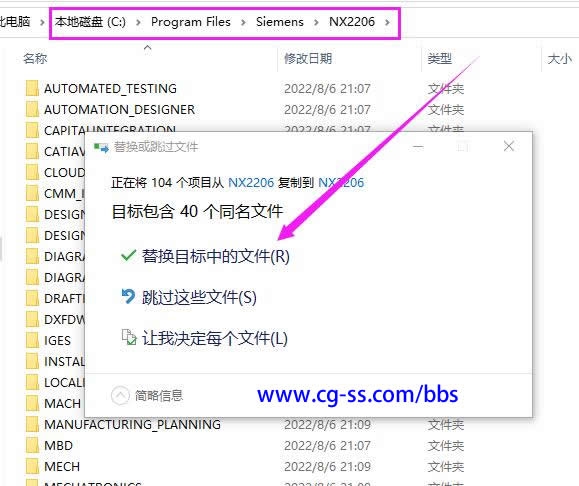Select the AUTOMATION_DESIGNER folder icon

point(32,110)
